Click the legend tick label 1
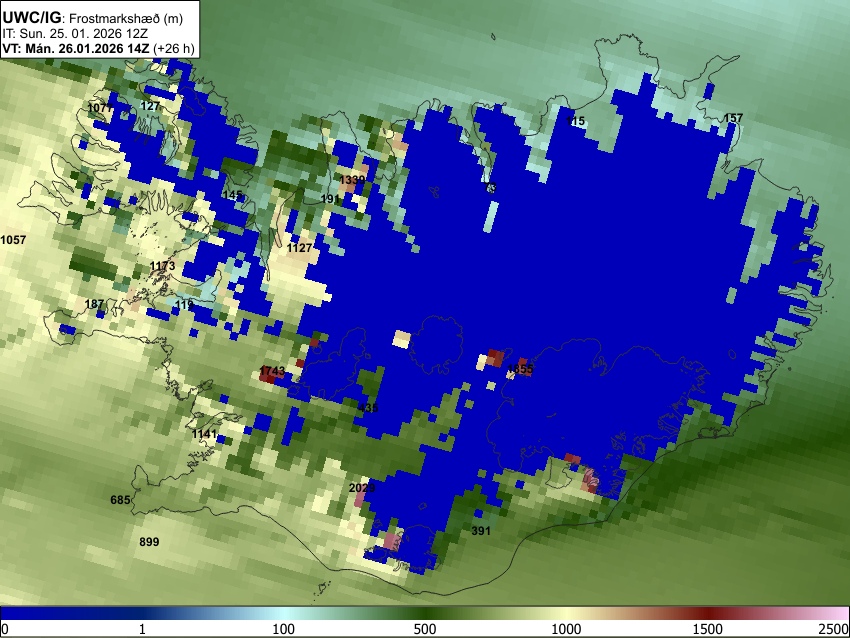The width and height of the screenshot is (850, 638). (142, 629)
